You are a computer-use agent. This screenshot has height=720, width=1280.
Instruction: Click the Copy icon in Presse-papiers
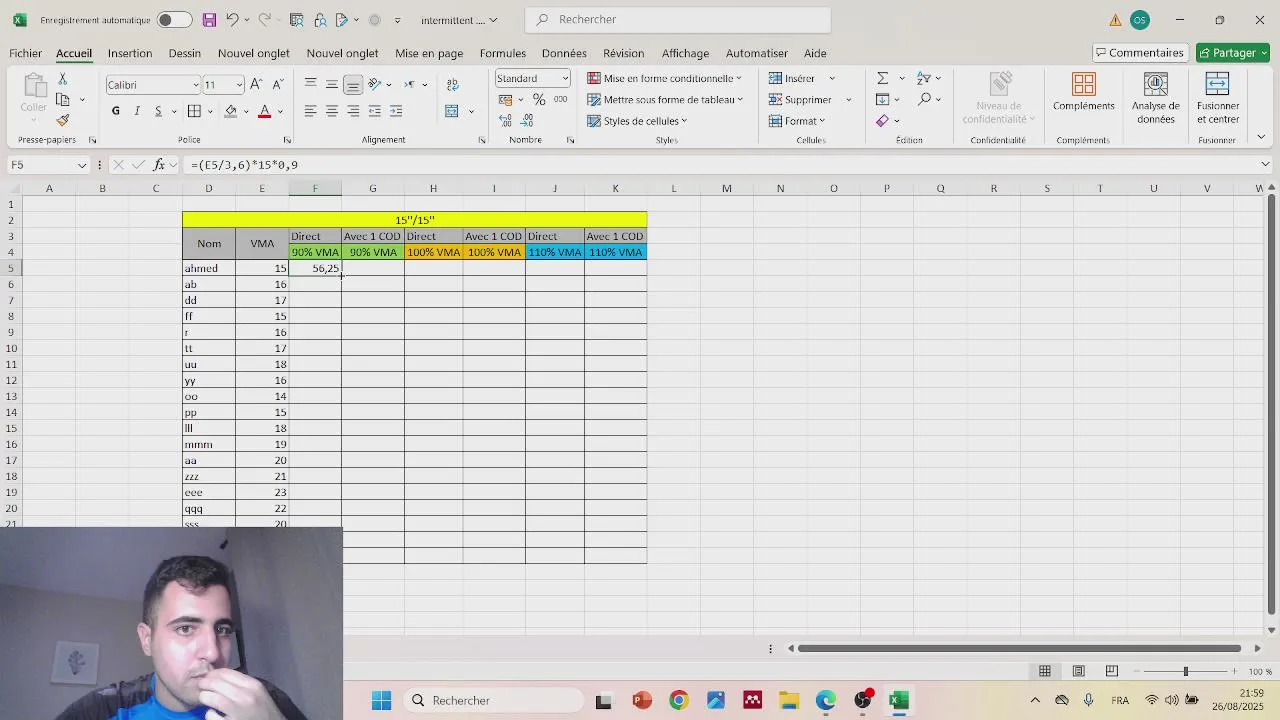pyautogui.click(x=62, y=99)
